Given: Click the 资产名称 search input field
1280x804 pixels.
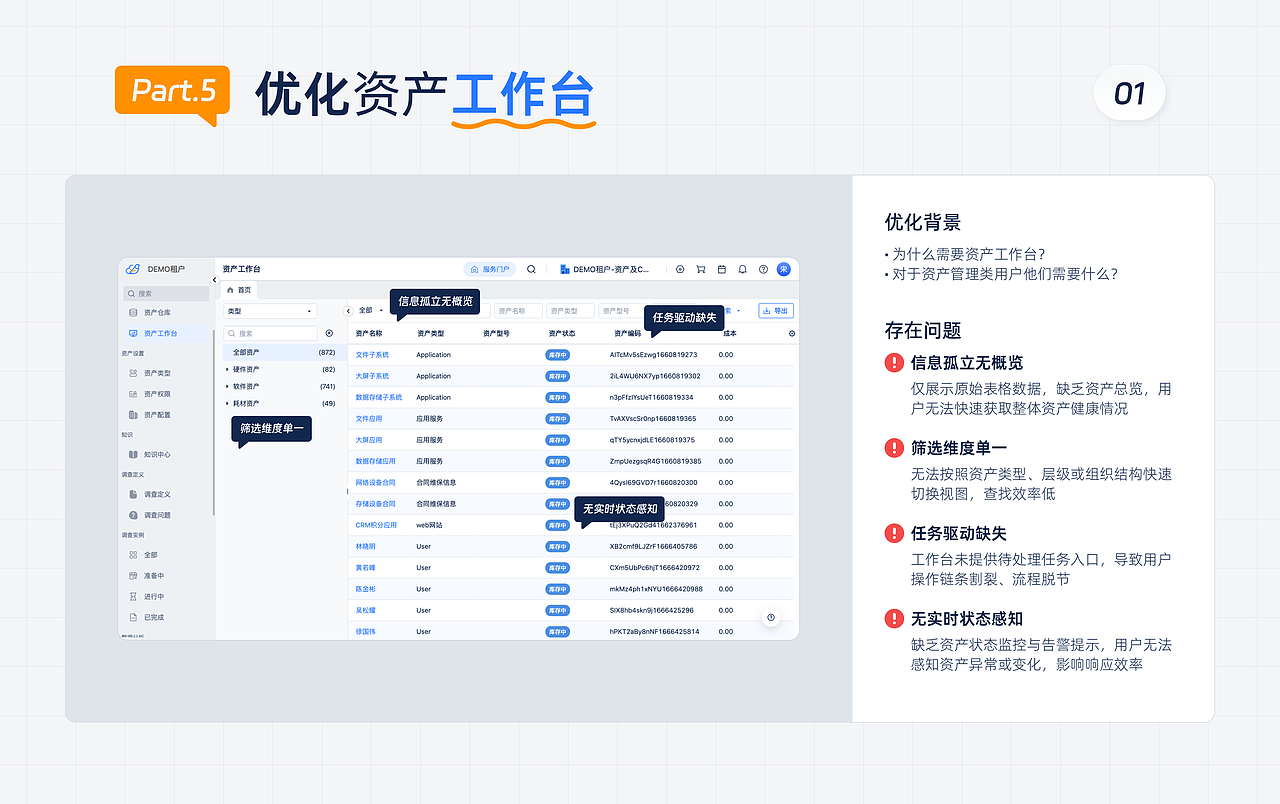Looking at the screenshot, I should coord(520,311).
